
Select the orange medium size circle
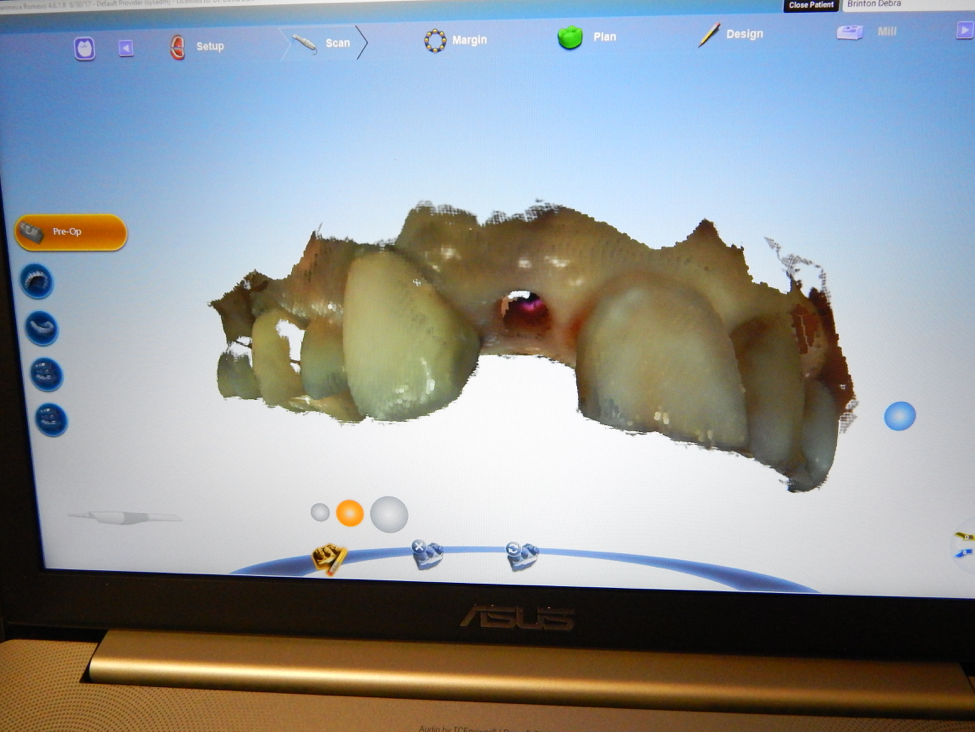point(349,513)
